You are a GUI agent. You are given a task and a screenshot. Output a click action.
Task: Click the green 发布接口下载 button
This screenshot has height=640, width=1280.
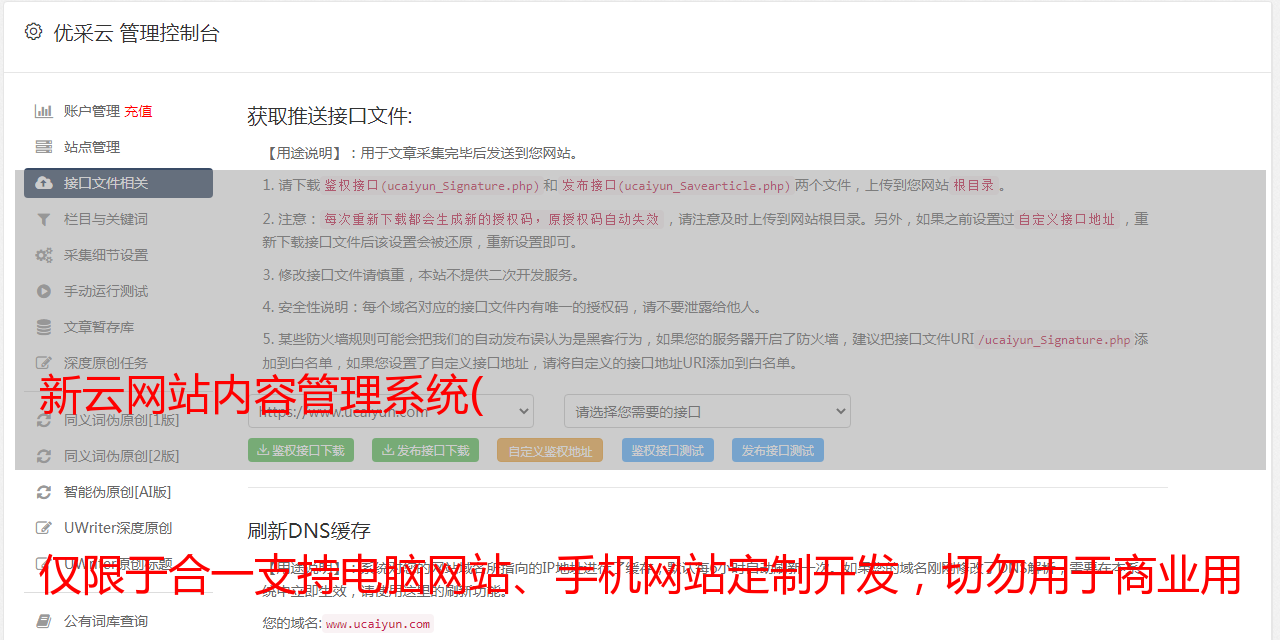tap(425, 450)
